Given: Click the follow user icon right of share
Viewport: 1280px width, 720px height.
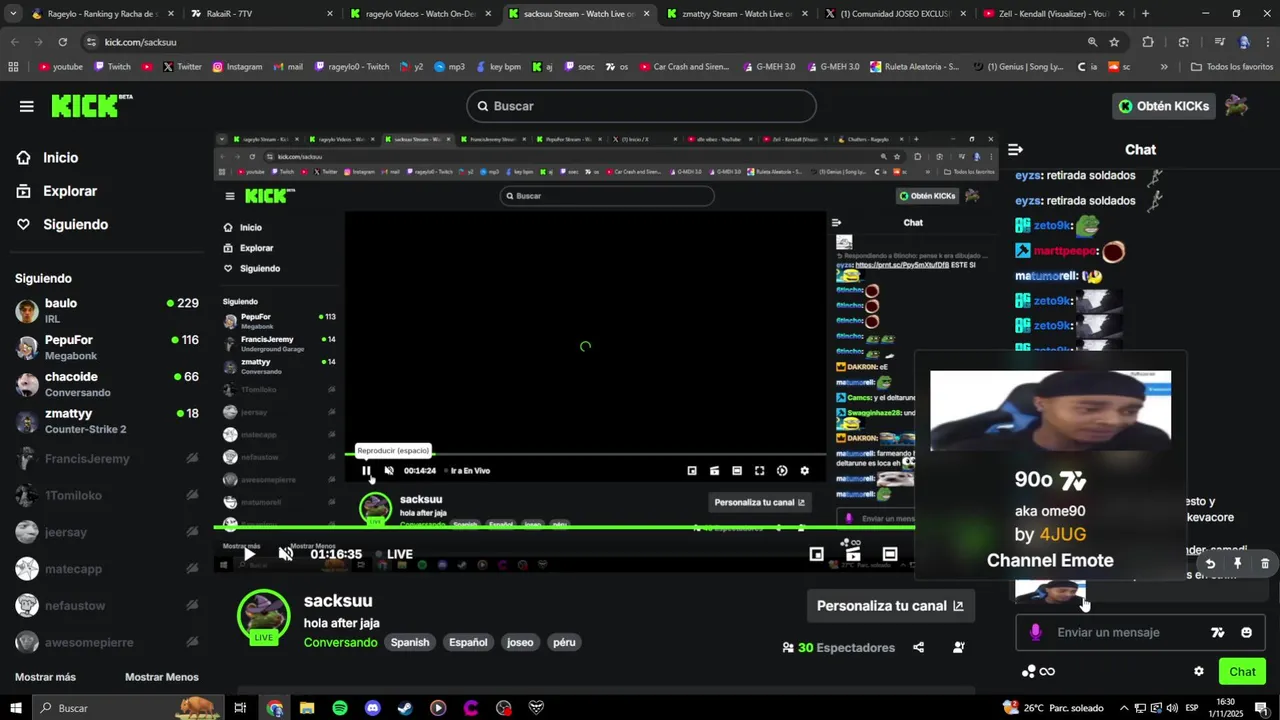Looking at the screenshot, I should pos(959,647).
